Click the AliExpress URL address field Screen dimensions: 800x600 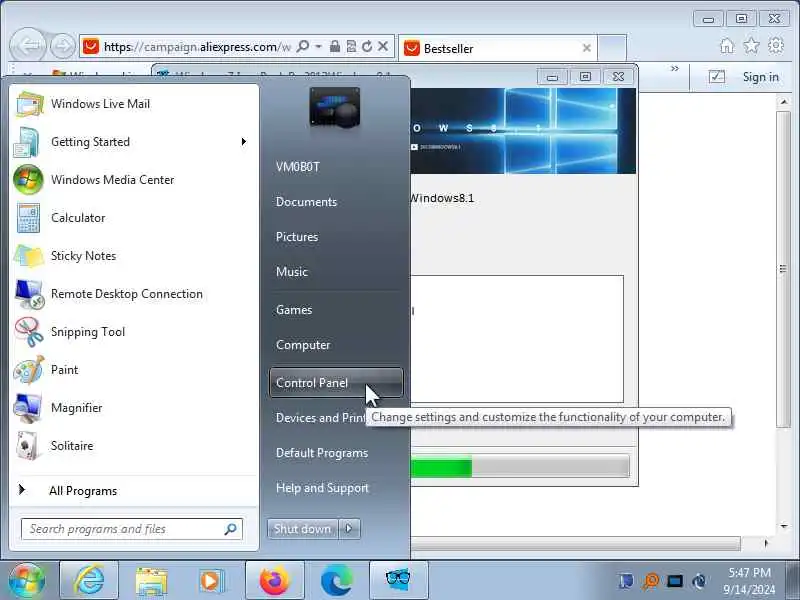196,47
